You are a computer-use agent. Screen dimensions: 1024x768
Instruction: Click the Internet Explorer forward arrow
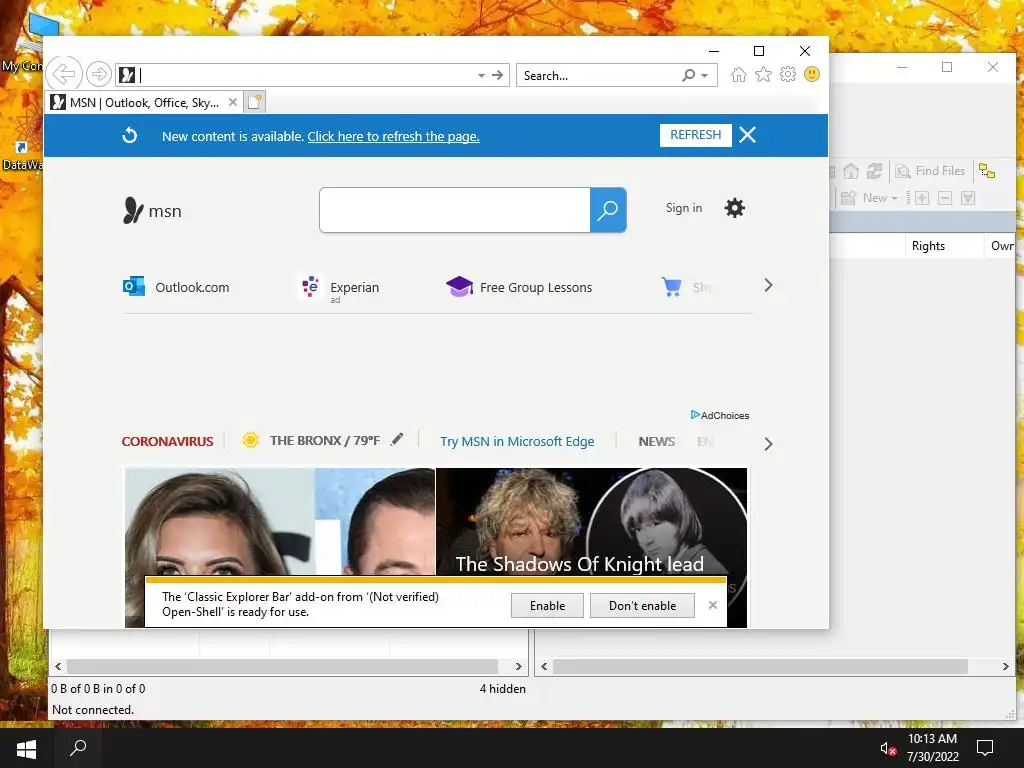99,74
